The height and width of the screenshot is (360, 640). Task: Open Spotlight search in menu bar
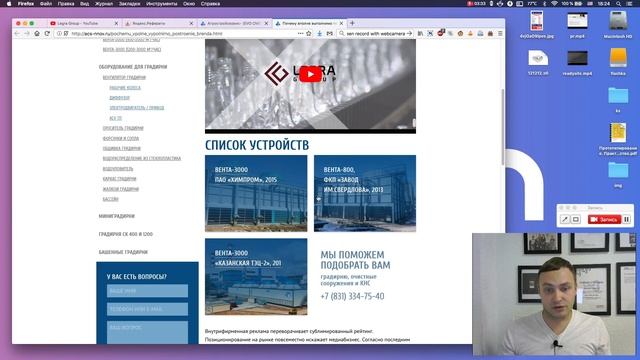tap(618, 4)
